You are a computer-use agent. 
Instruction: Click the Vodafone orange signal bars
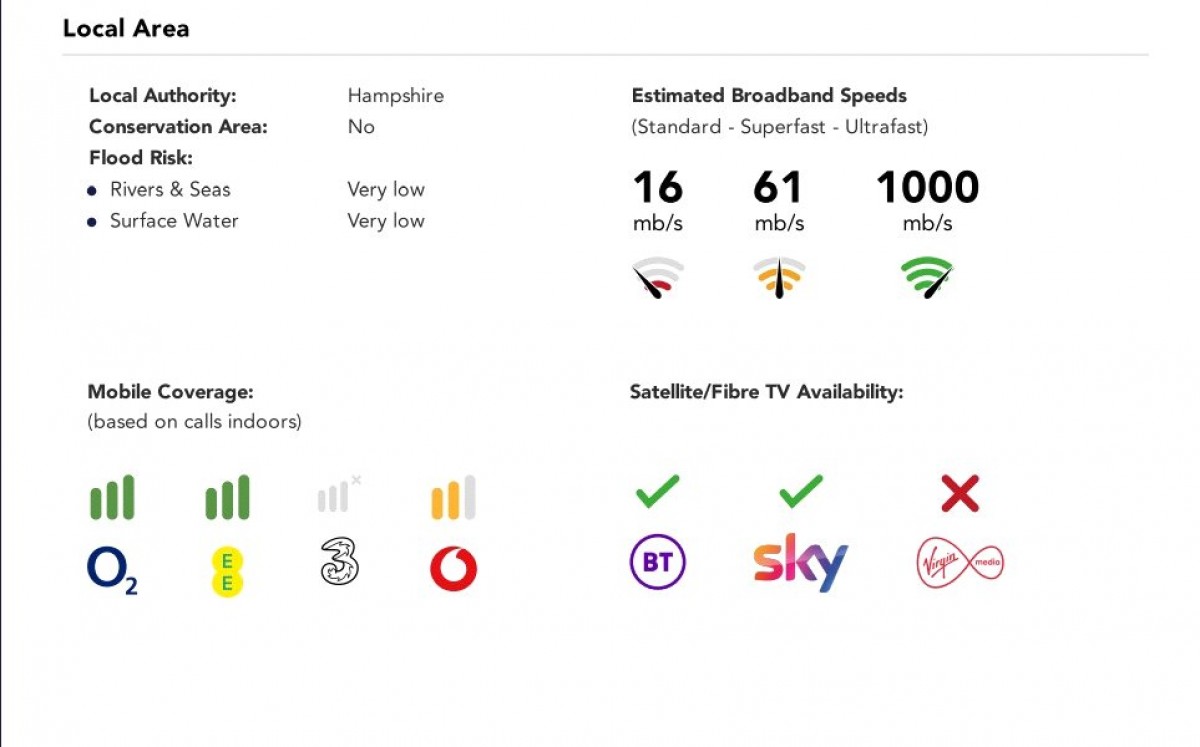453,498
